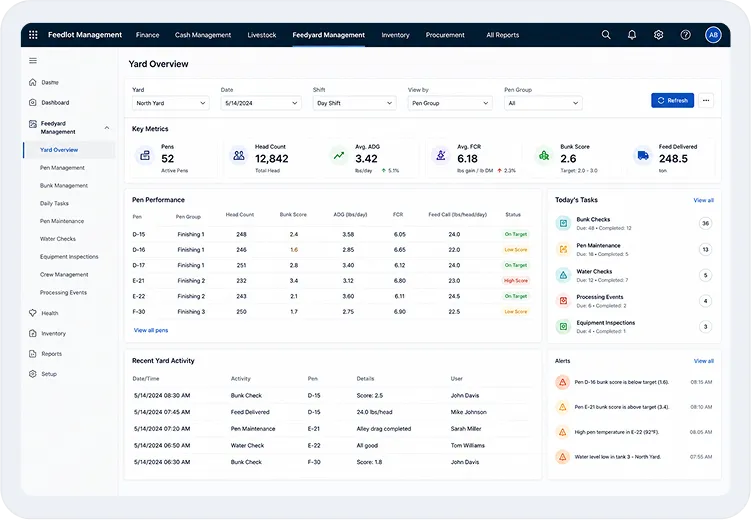Collapse the Feedyard Management sidebar section

[x=107, y=128]
